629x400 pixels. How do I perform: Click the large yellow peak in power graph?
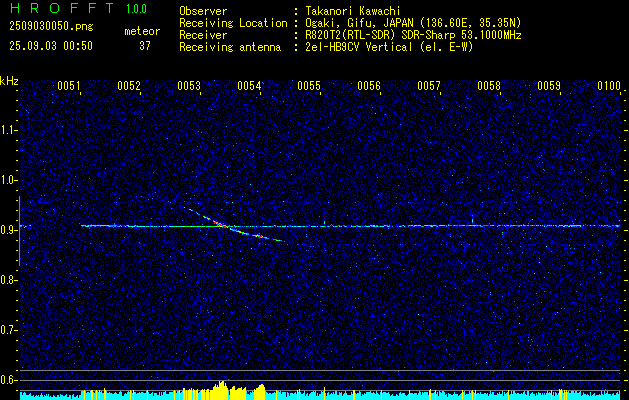click(x=220, y=389)
